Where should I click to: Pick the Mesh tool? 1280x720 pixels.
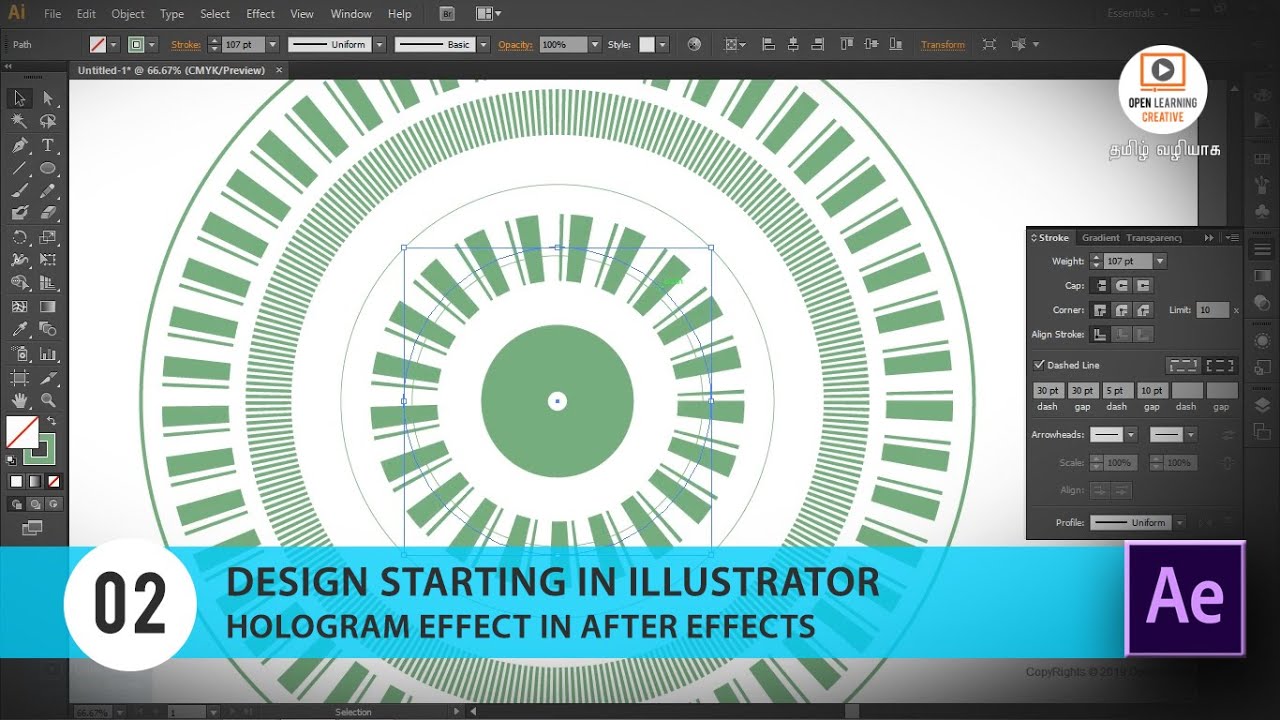(19, 307)
